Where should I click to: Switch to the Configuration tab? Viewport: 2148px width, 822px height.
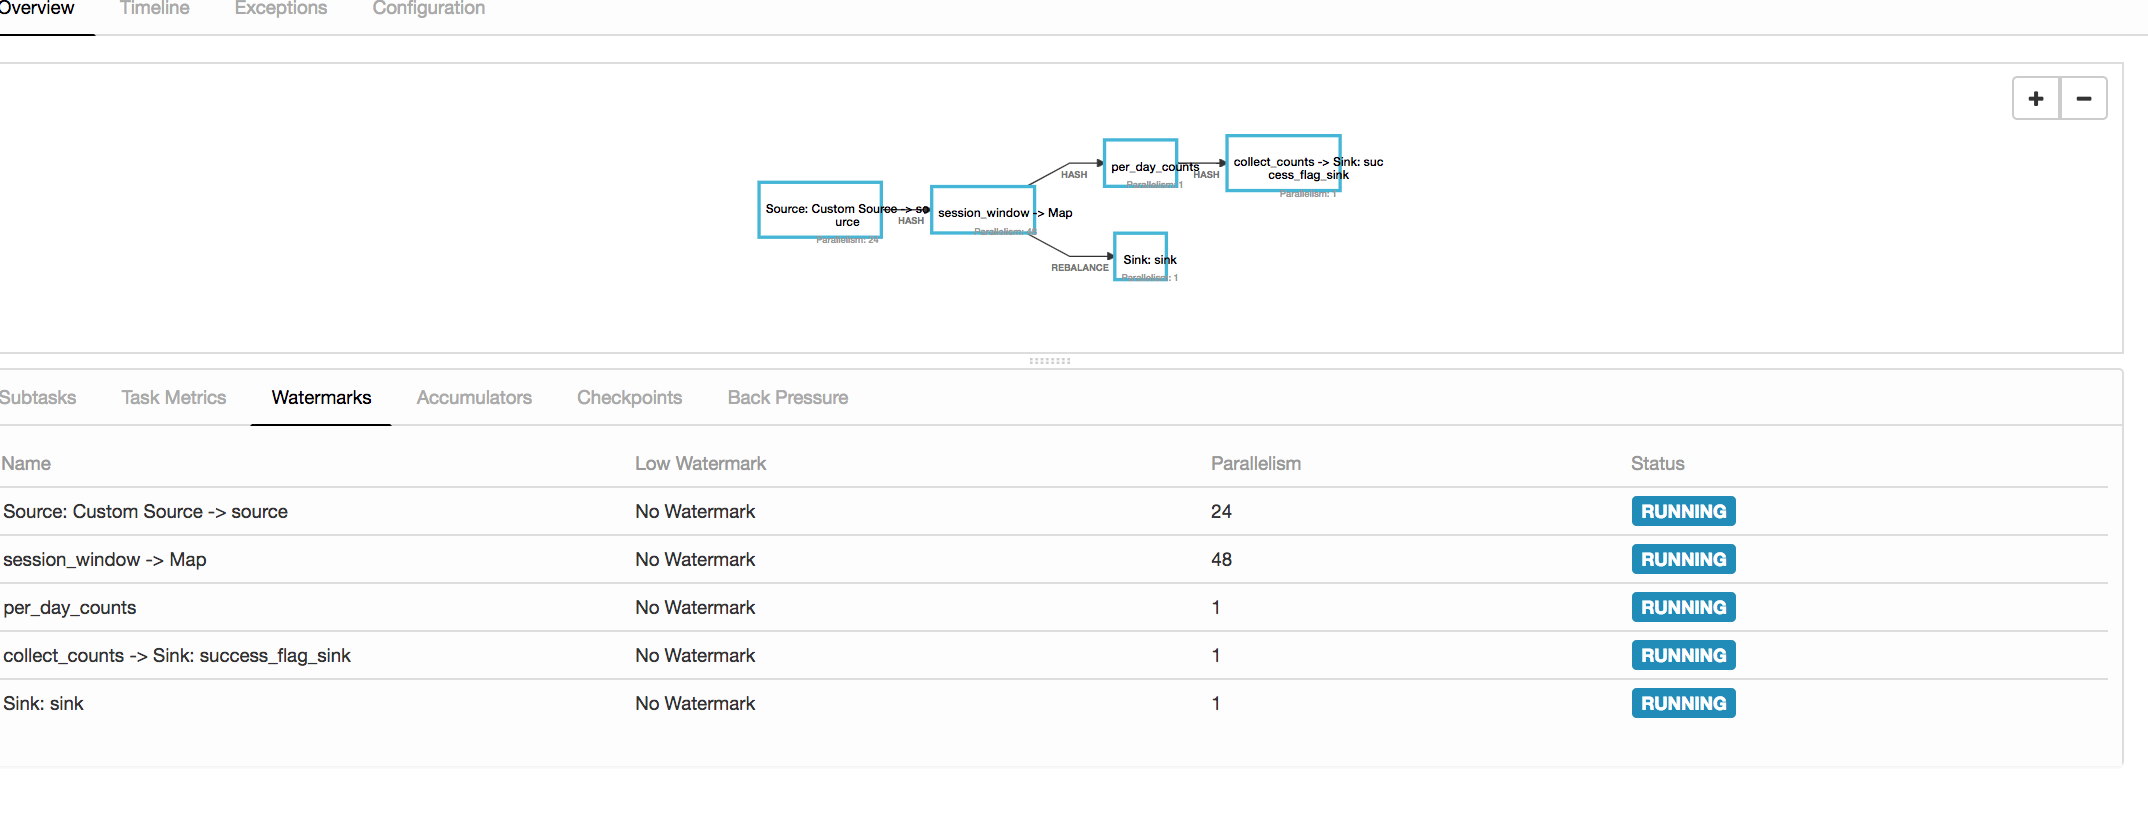coord(428,9)
